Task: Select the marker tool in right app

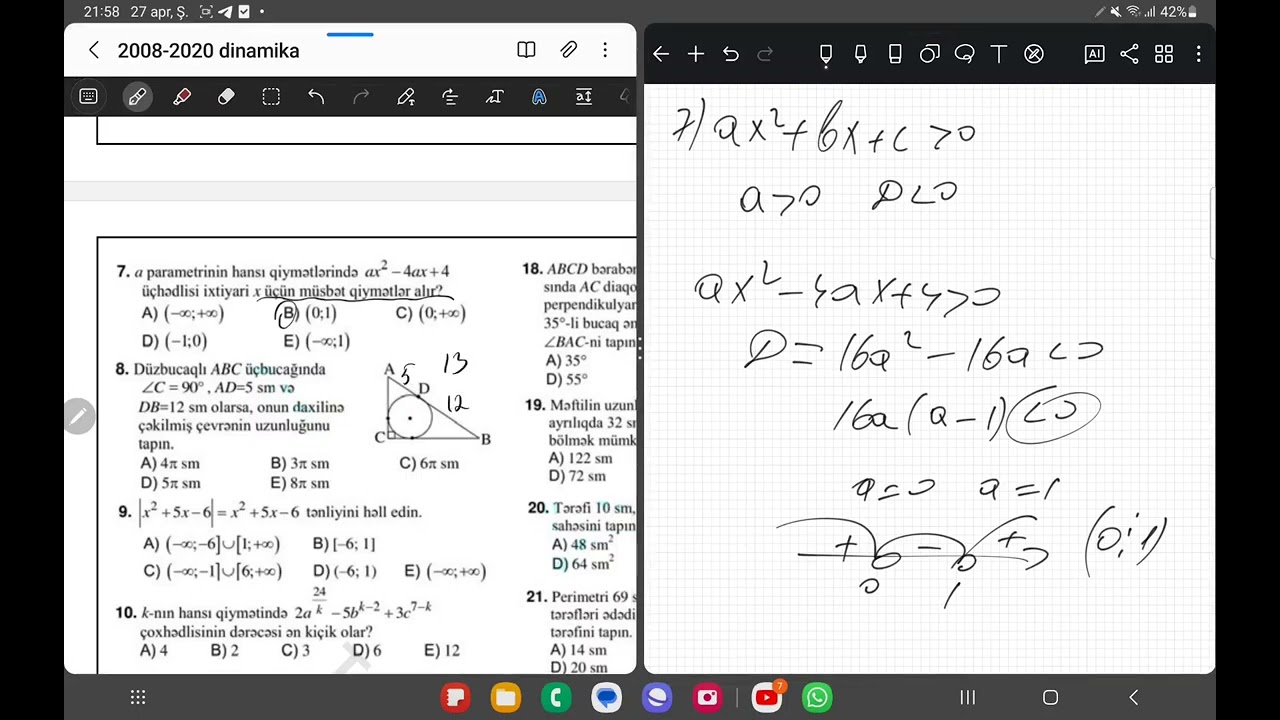Action: click(860, 55)
